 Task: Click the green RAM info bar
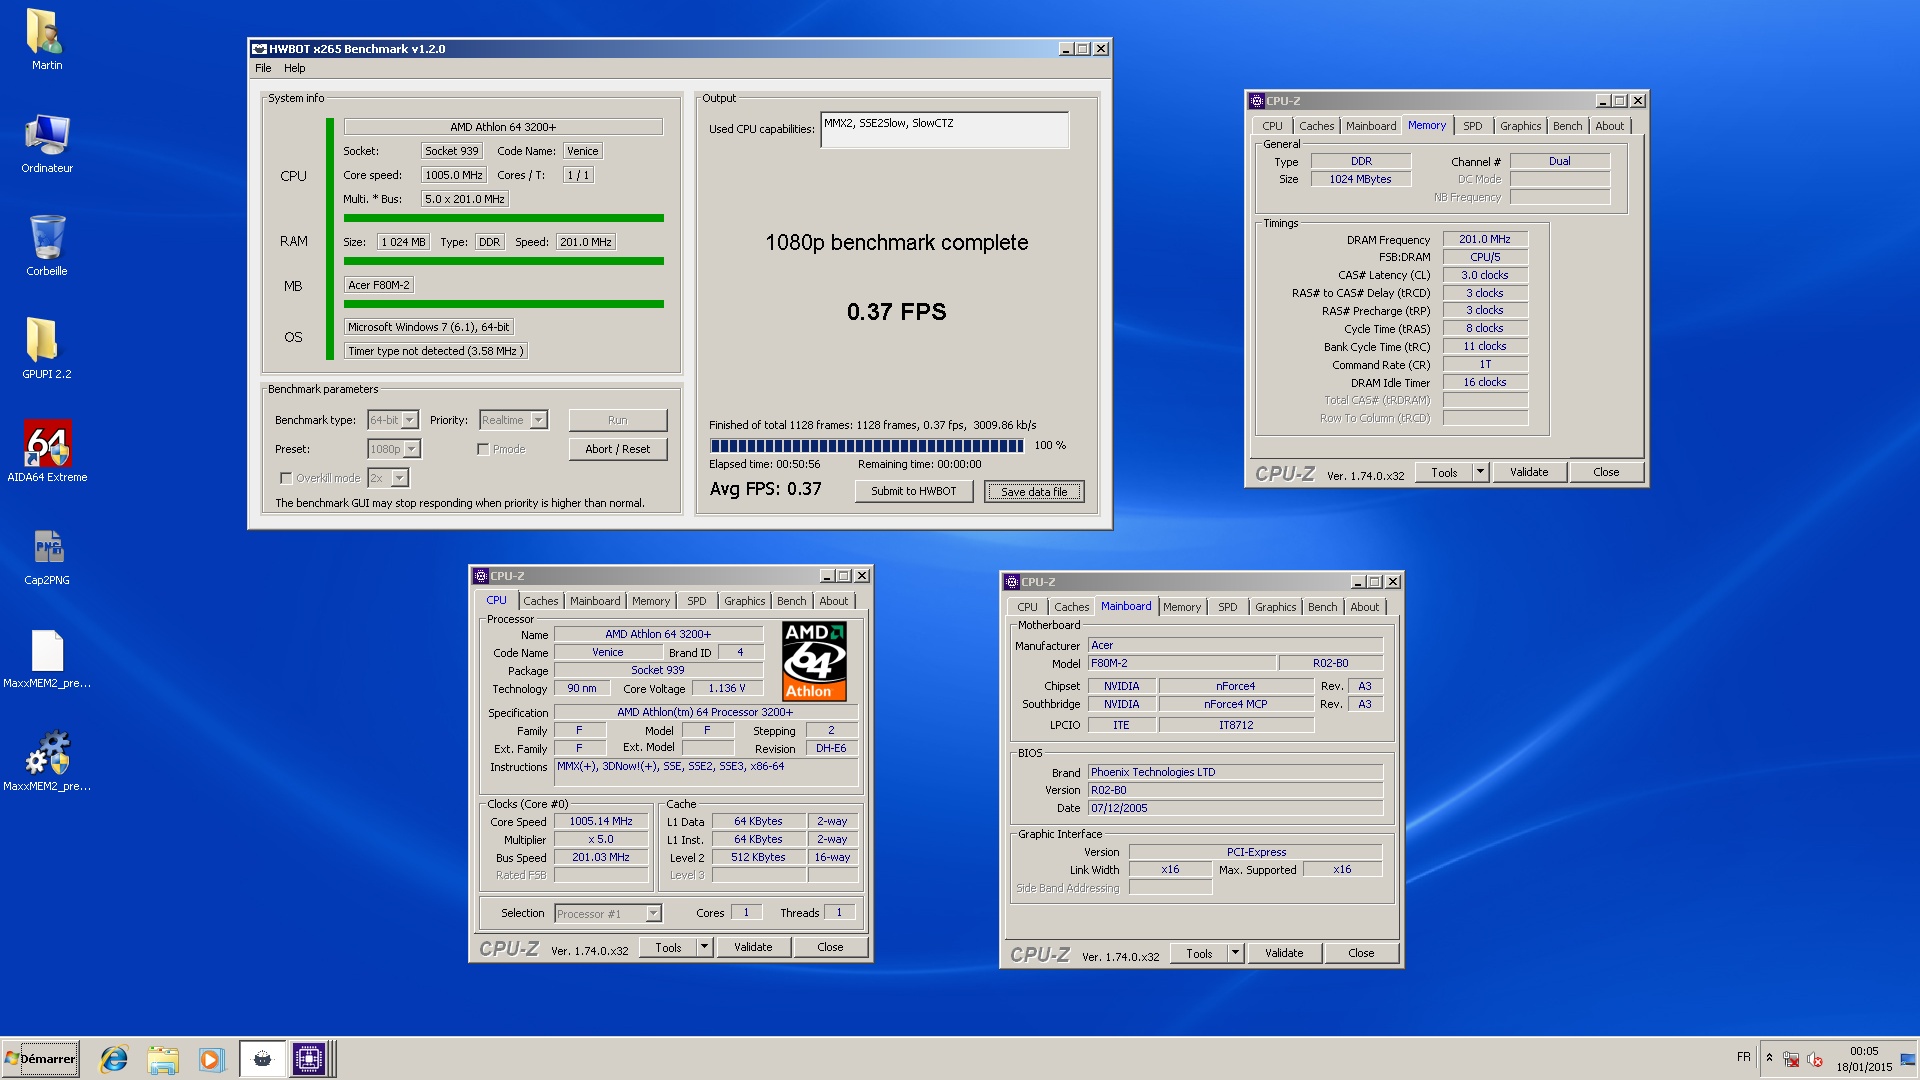point(503,261)
